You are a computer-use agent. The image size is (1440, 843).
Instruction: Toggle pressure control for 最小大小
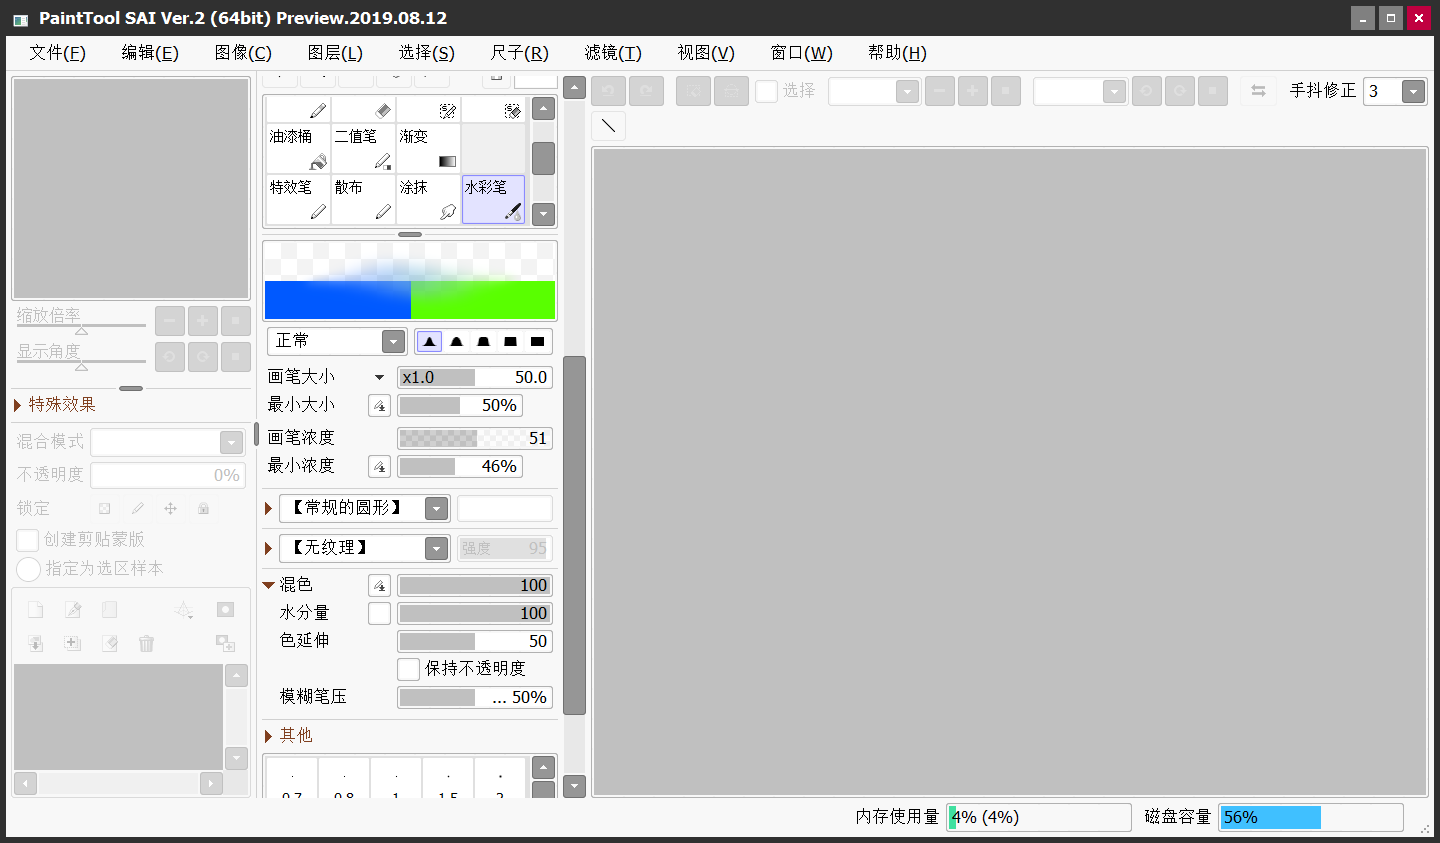379,405
